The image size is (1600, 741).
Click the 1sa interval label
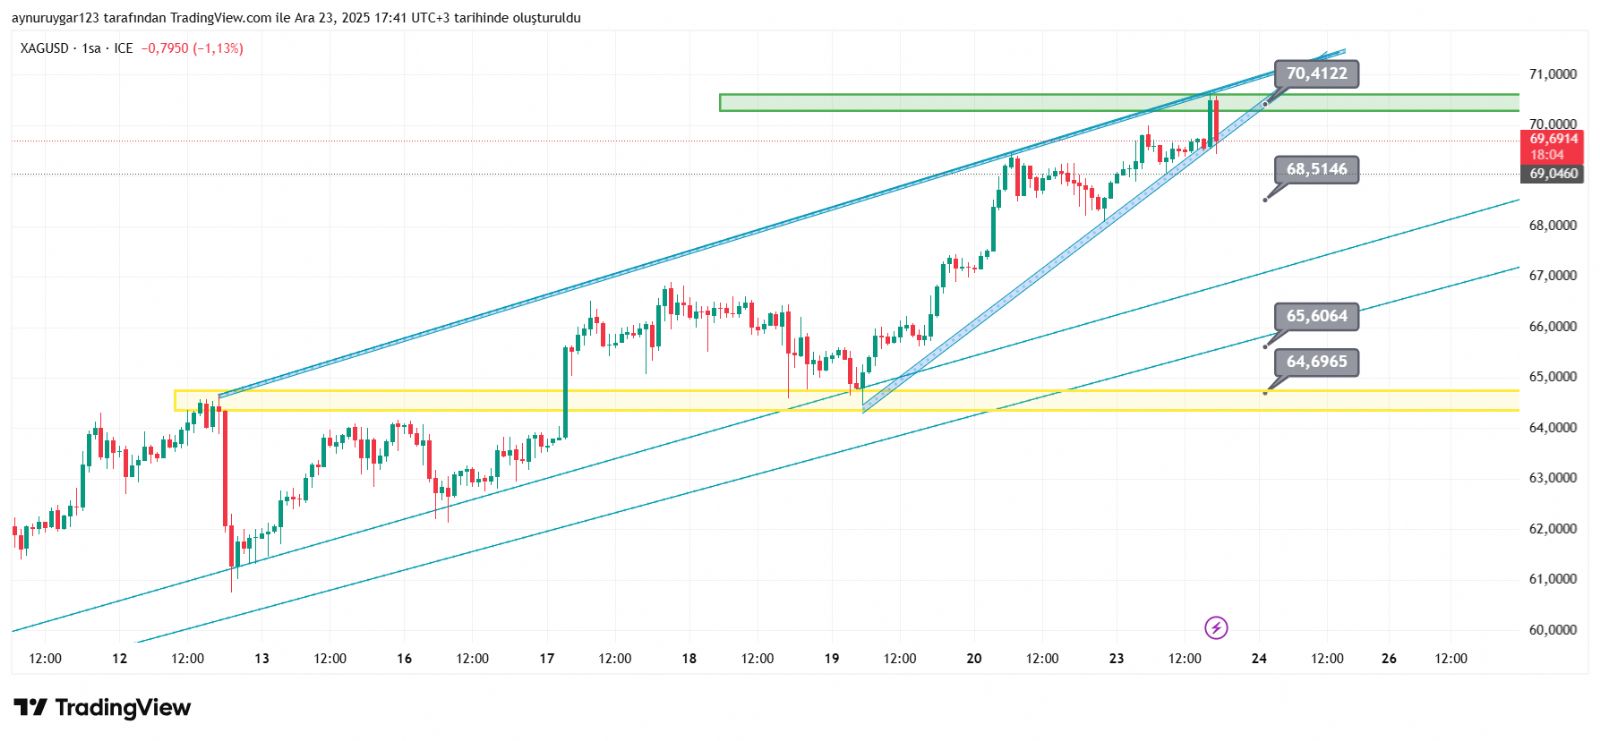pos(91,48)
